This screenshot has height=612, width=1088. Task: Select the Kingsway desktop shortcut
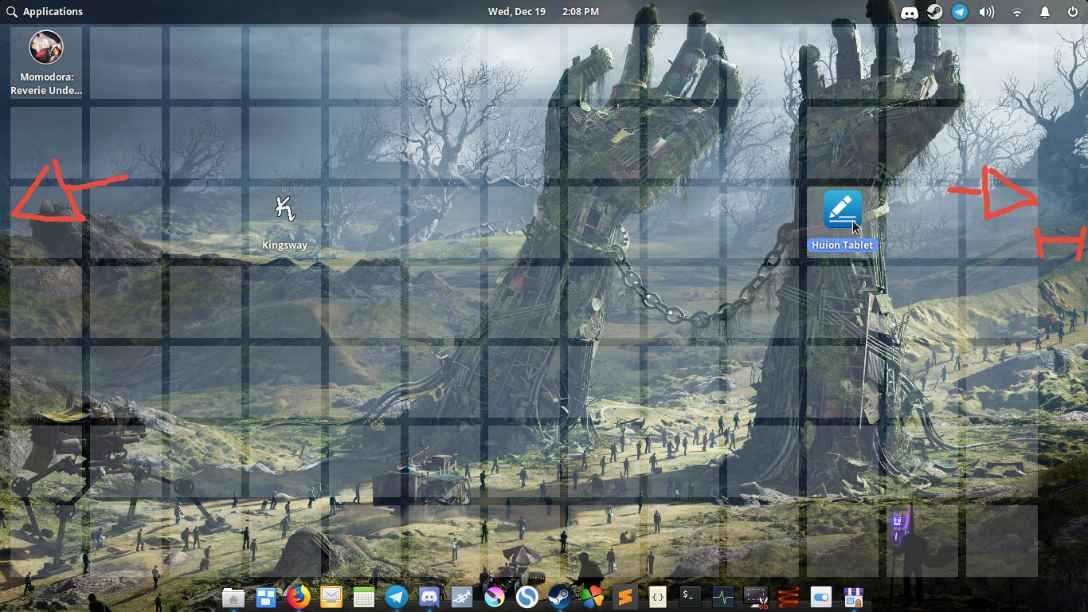pyautogui.click(x=284, y=222)
